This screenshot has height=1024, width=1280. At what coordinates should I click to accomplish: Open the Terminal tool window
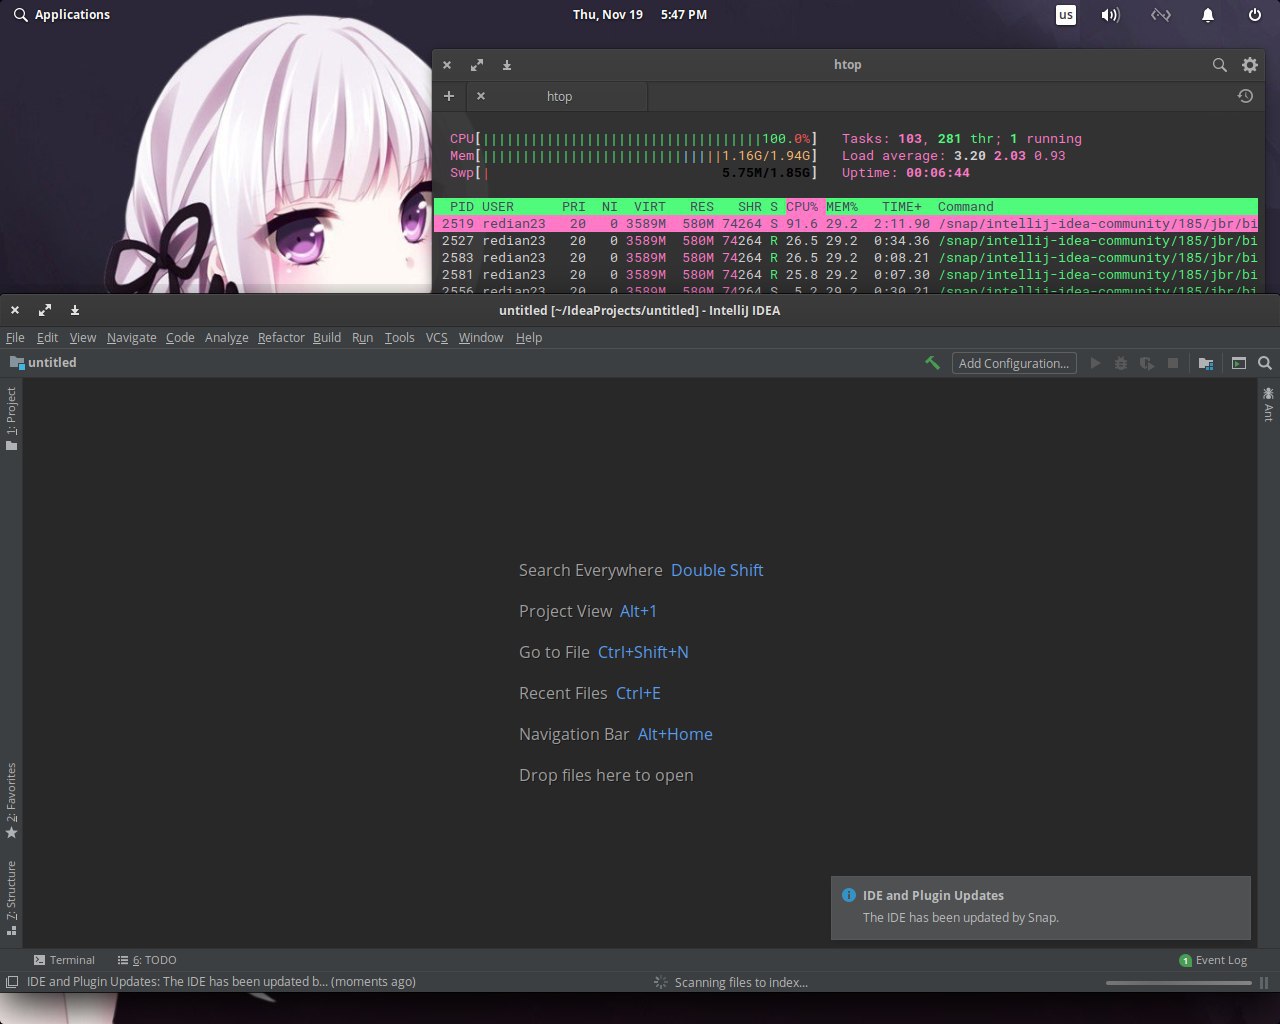[64, 960]
